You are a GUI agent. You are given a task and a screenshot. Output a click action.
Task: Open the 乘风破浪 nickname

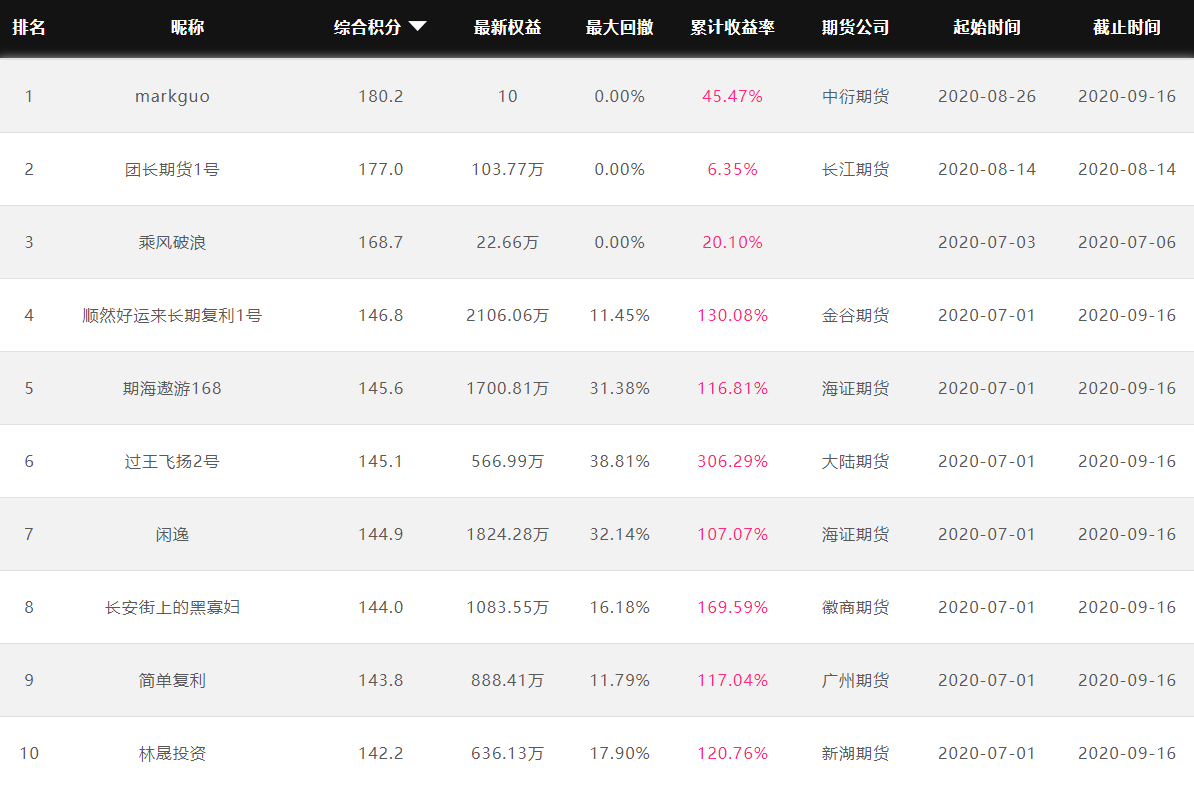pyautogui.click(x=172, y=243)
